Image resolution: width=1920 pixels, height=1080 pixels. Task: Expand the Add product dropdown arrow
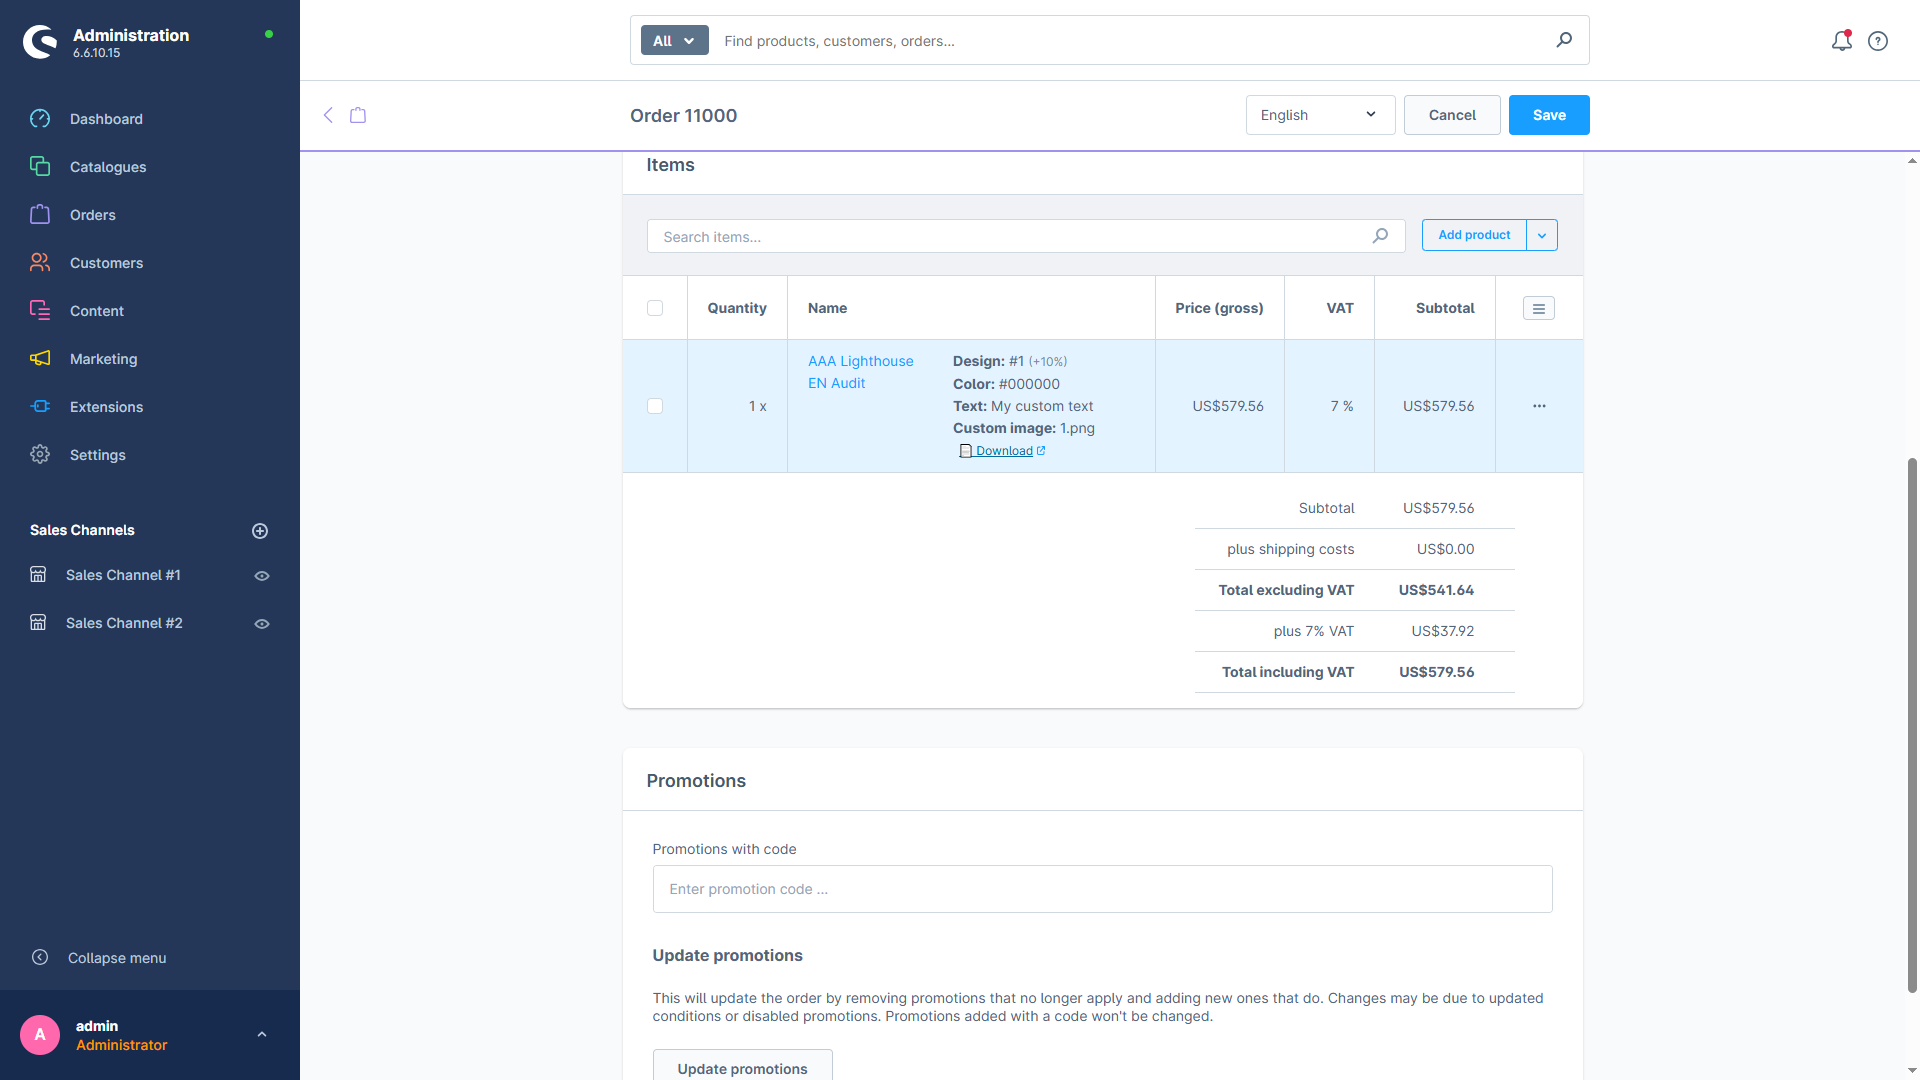pos(1542,235)
